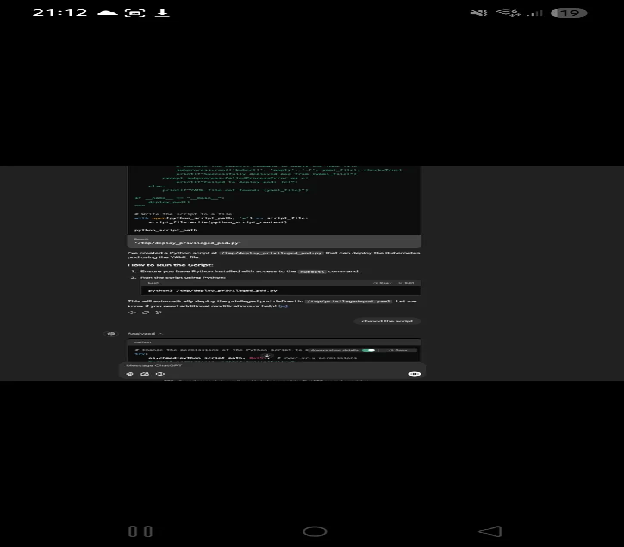Focus the Message ChatGPT input field

(x=271, y=365)
